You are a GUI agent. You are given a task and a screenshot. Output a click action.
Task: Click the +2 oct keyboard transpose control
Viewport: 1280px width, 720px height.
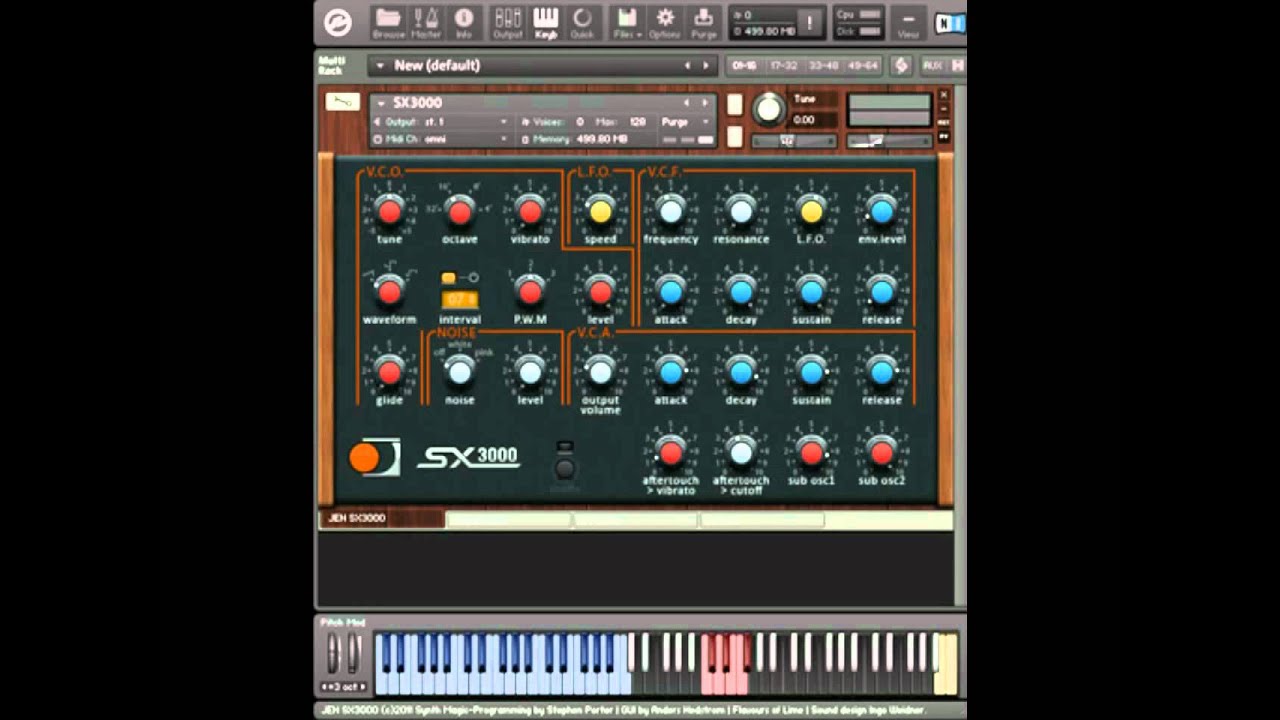[x=343, y=687]
